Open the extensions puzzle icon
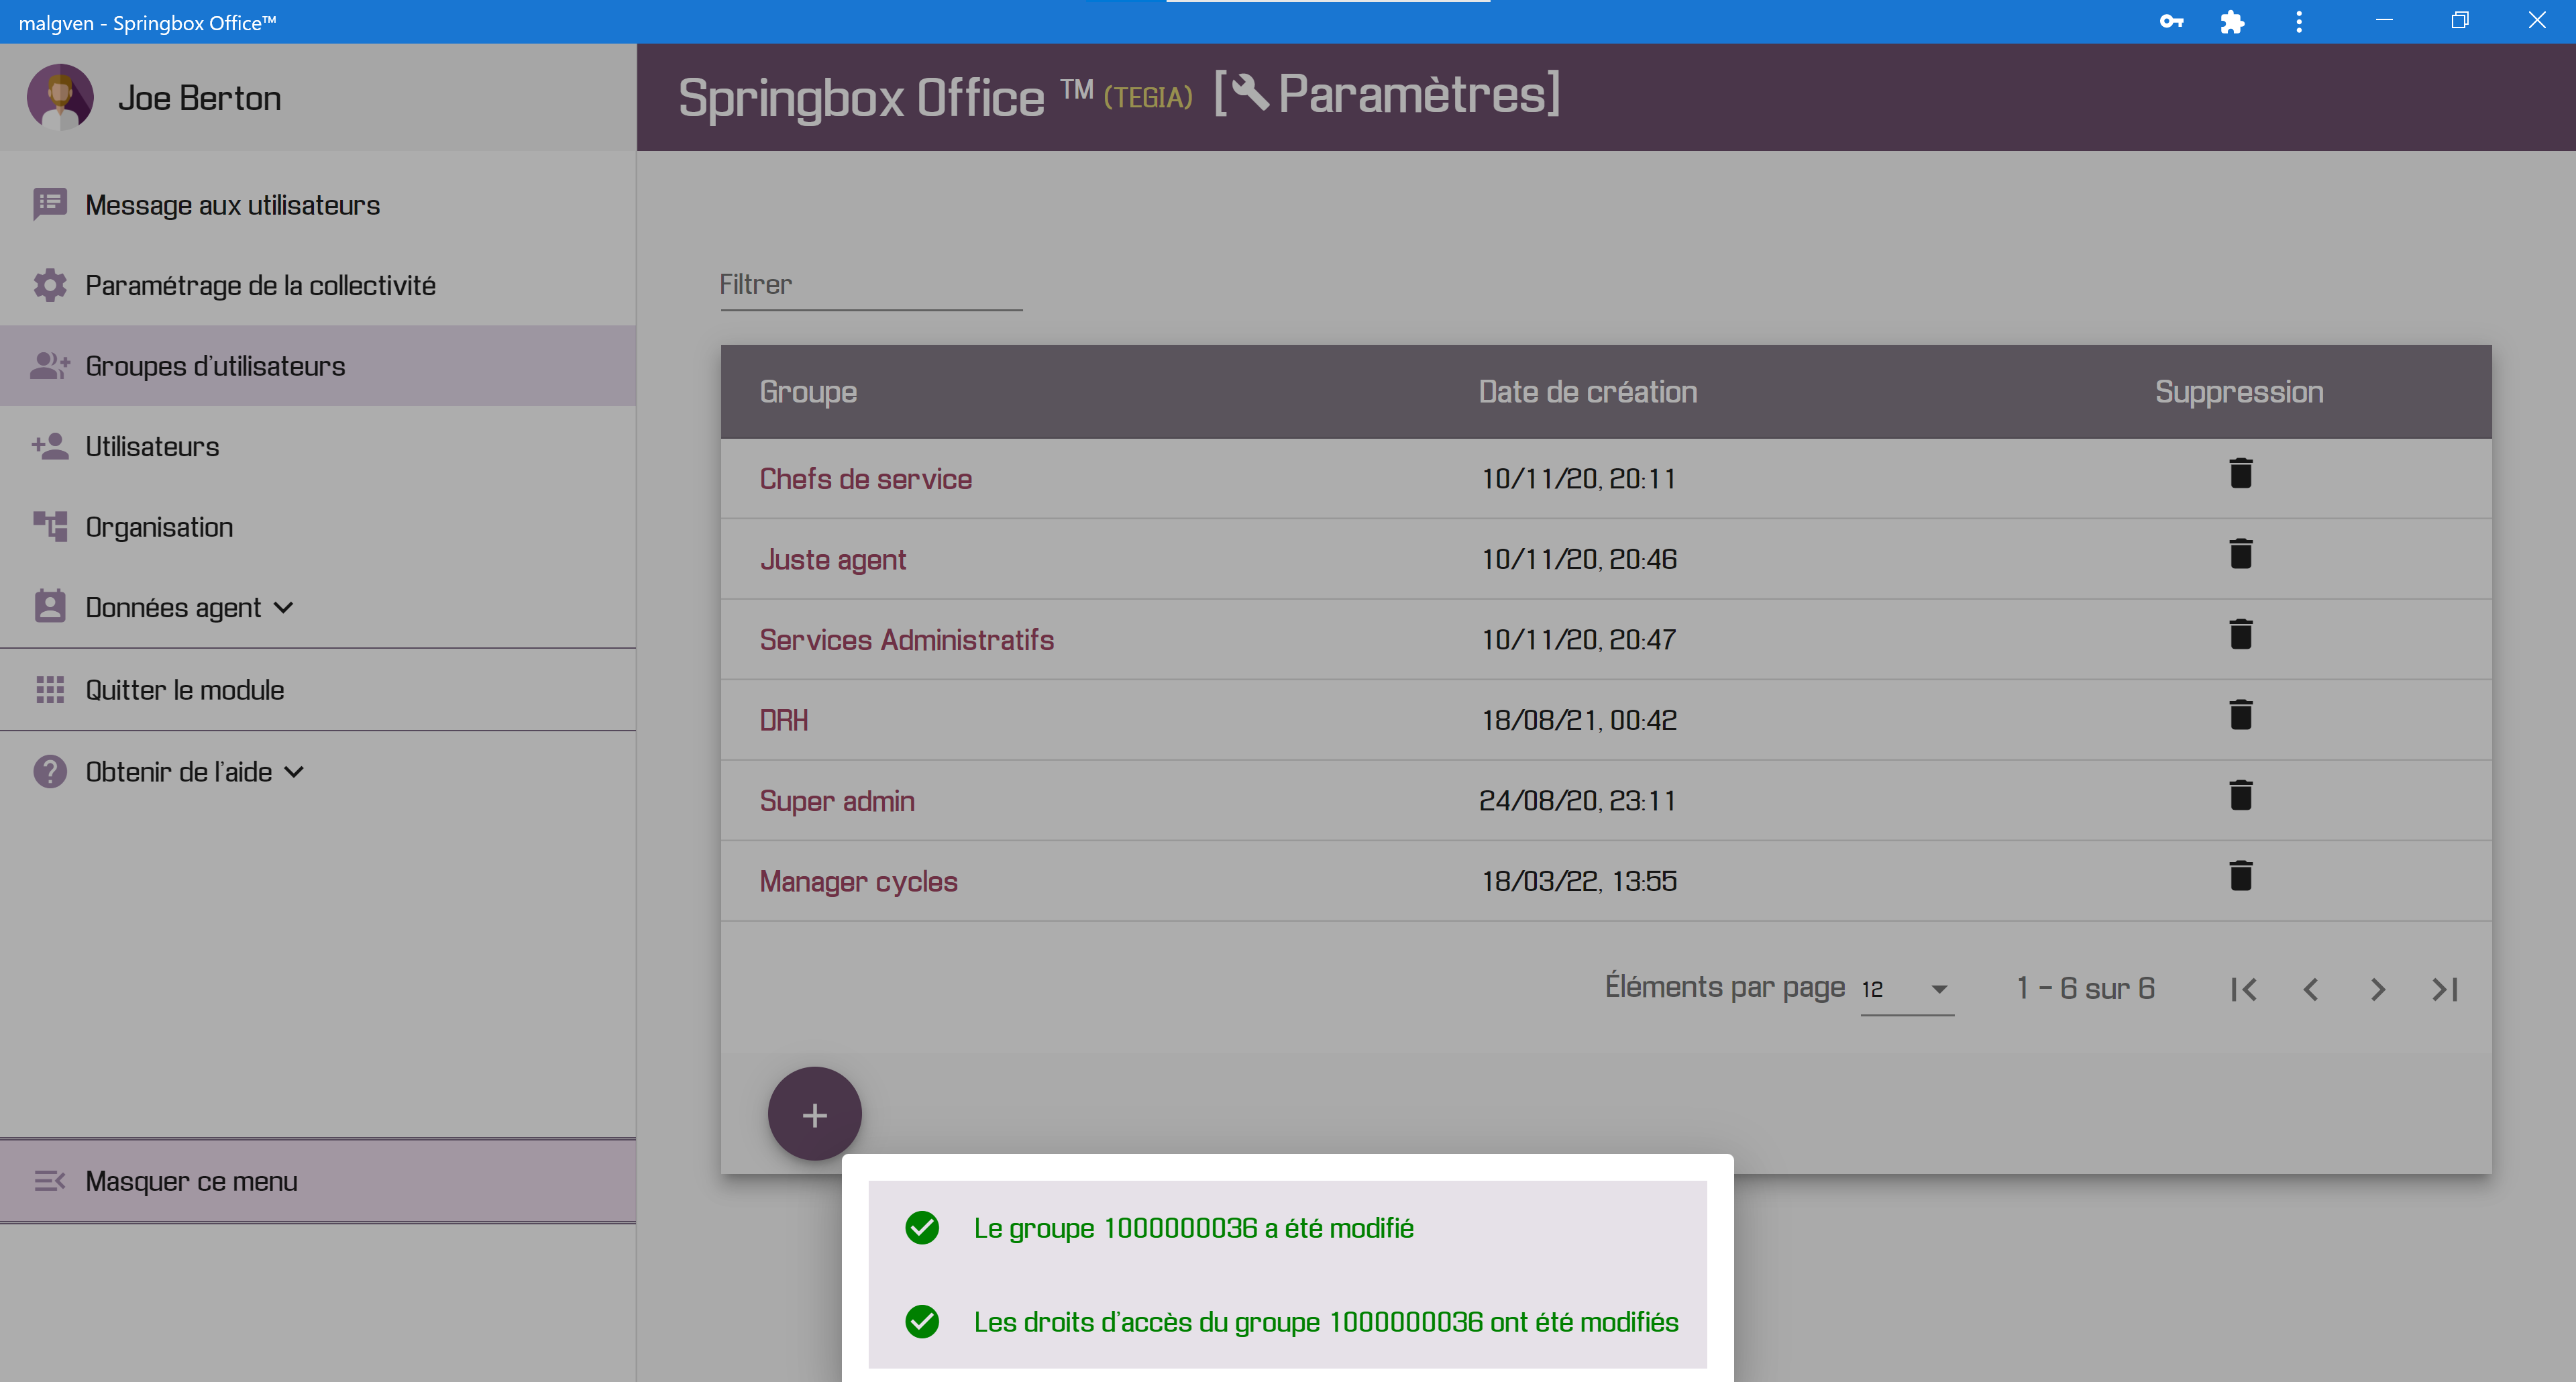The height and width of the screenshot is (1382, 2576). [x=2232, y=21]
